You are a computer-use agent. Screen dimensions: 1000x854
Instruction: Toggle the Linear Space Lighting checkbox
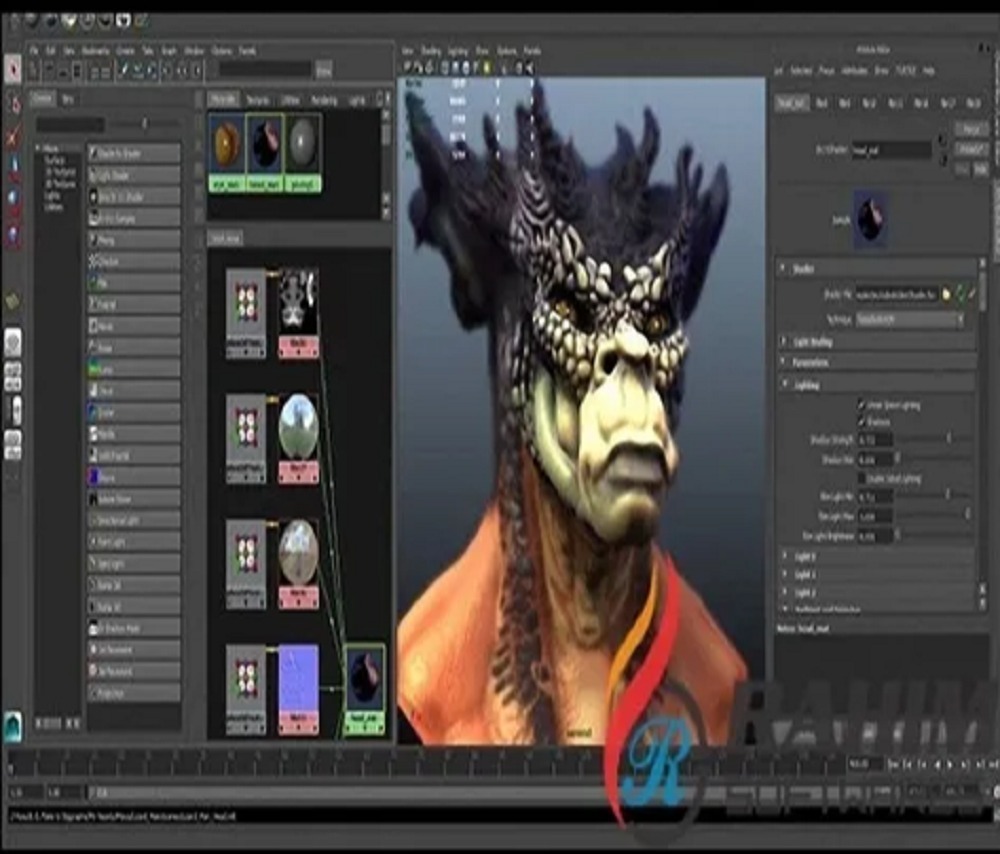coord(861,404)
